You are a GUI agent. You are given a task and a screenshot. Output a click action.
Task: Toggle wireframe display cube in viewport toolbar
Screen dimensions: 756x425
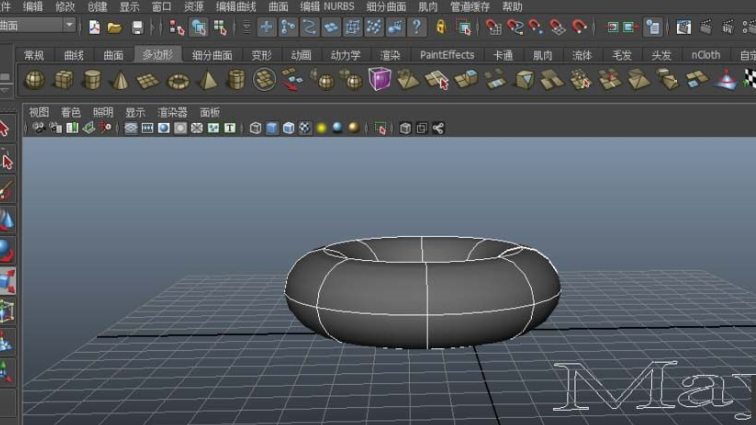coord(255,128)
